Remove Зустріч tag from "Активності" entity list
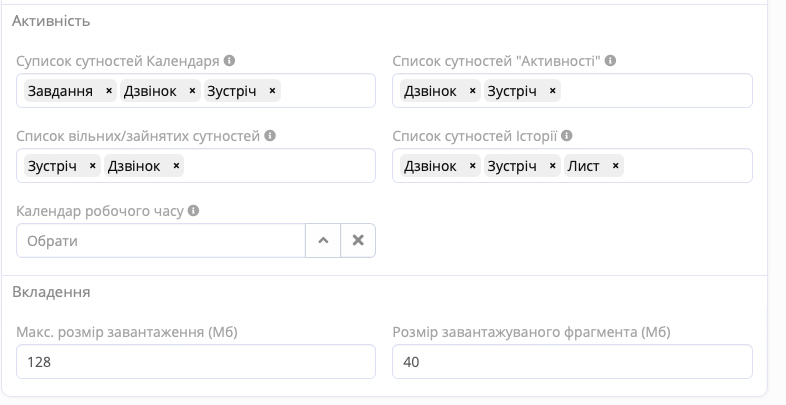Image resolution: width=786 pixels, height=405 pixels. pyautogui.click(x=552, y=91)
